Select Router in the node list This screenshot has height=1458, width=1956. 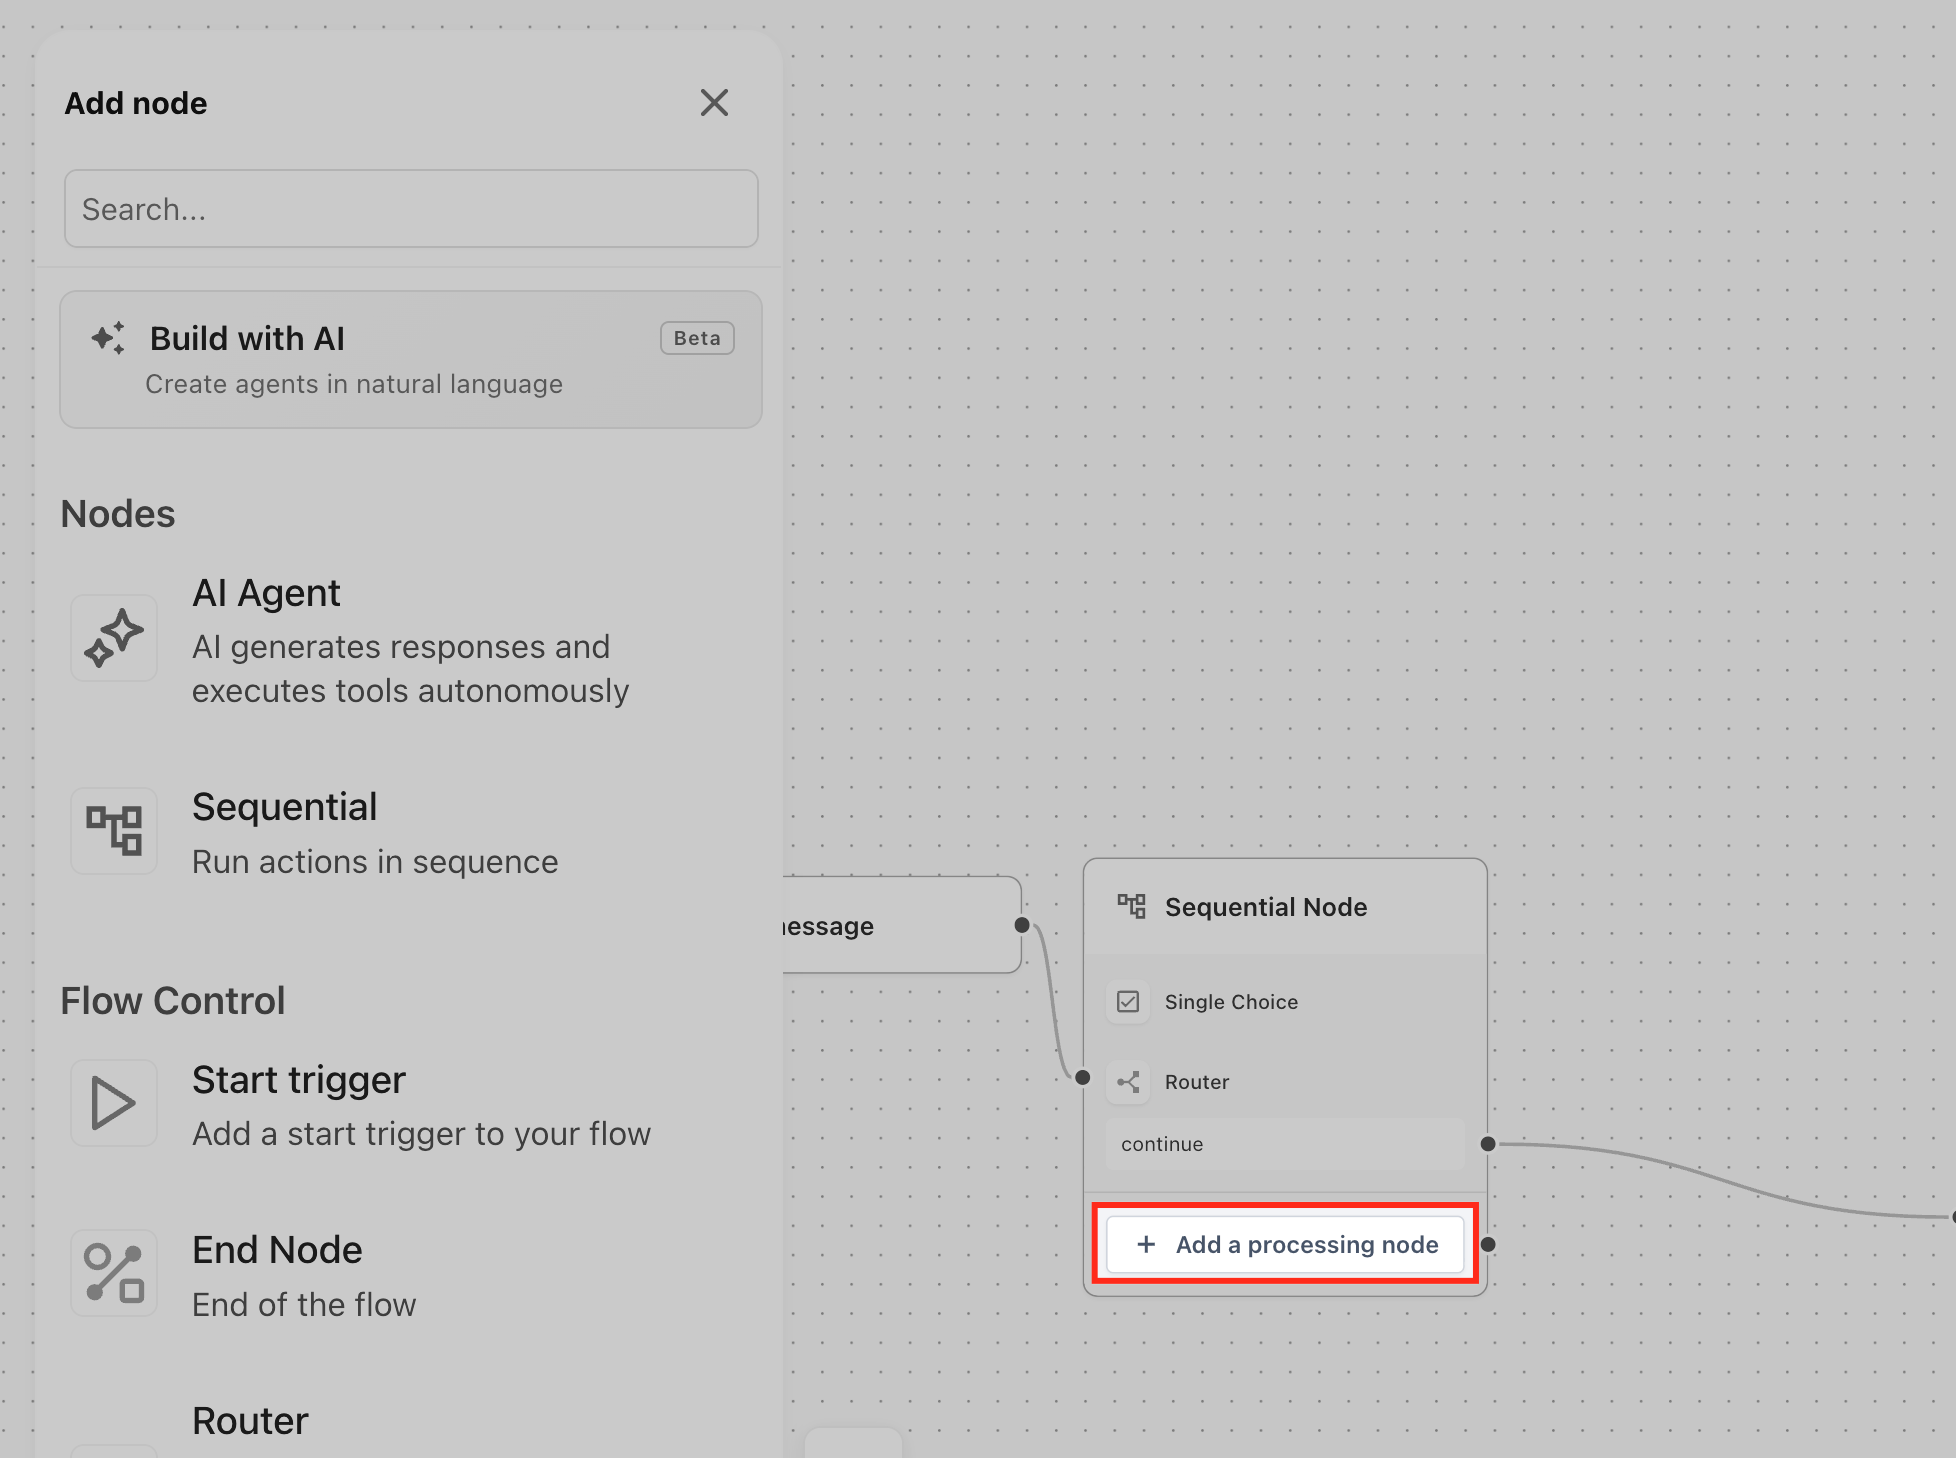pyautogui.click(x=250, y=1421)
